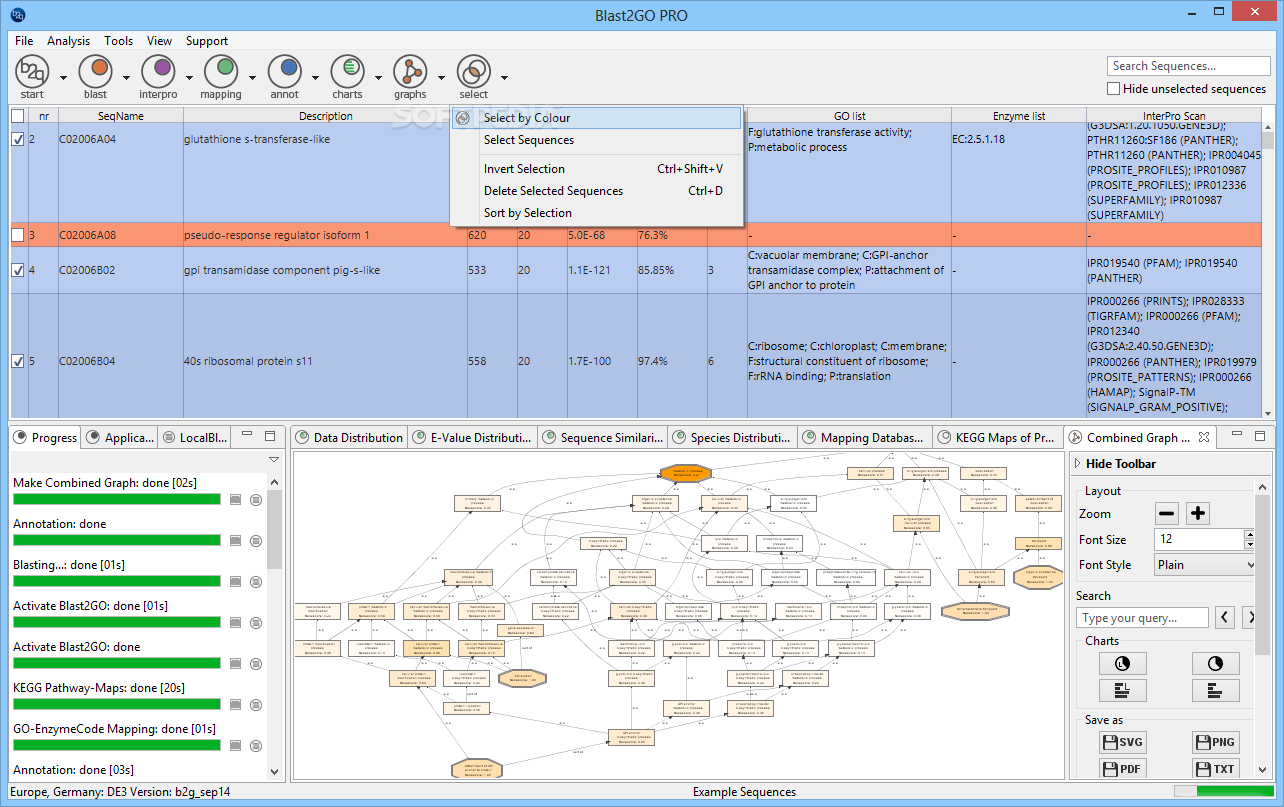Viewport: 1284px width, 807px height.
Task: Save graph as SVG
Action: pyautogui.click(x=1122, y=742)
